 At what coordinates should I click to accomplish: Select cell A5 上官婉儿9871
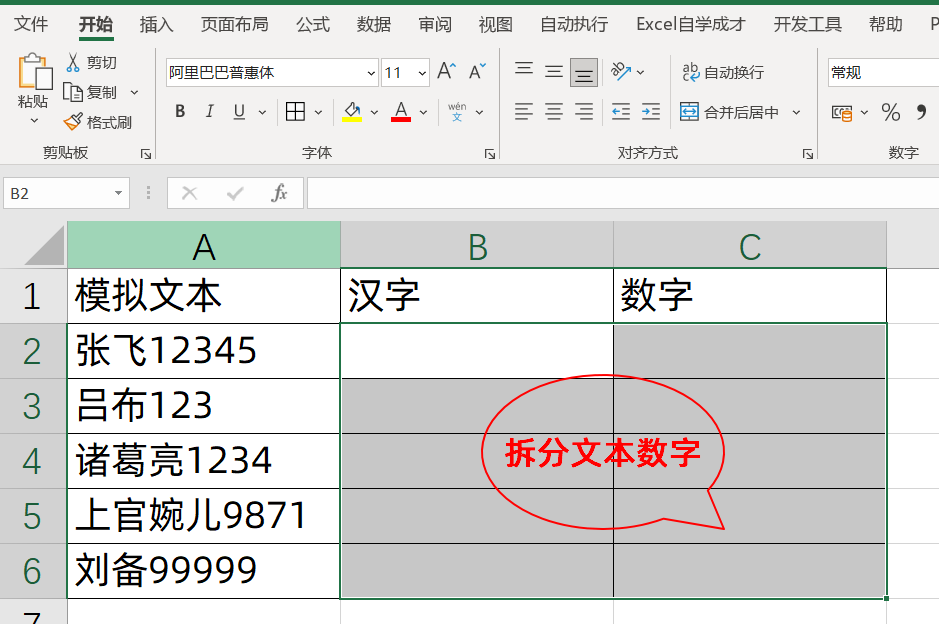[204, 516]
